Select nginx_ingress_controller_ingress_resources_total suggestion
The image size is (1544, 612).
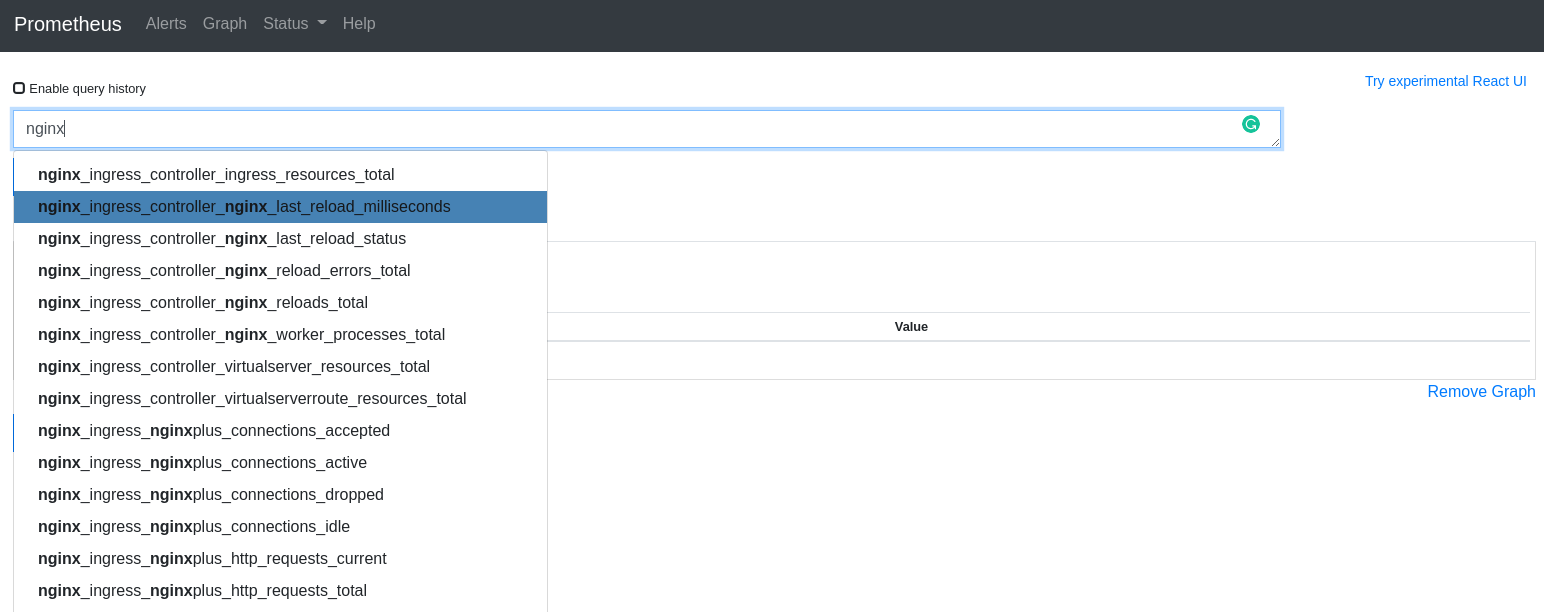click(x=280, y=175)
